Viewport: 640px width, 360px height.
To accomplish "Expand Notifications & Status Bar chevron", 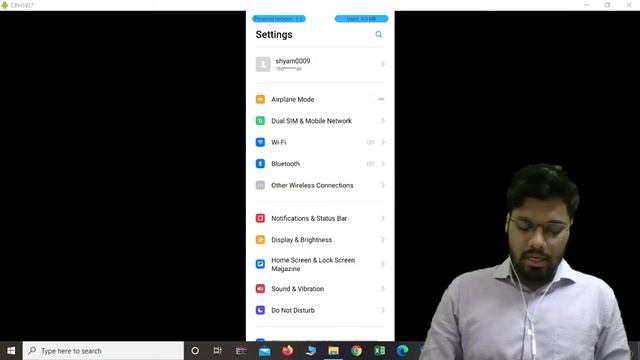I will coord(382,218).
